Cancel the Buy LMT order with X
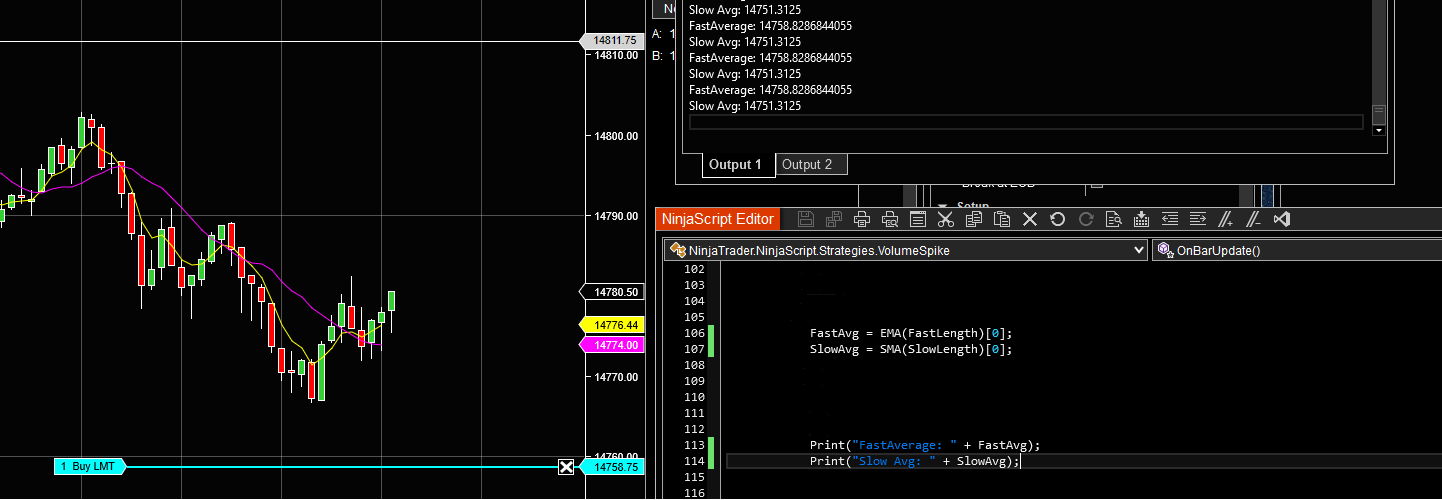This screenshot has width=1442, height=500. 566,467
